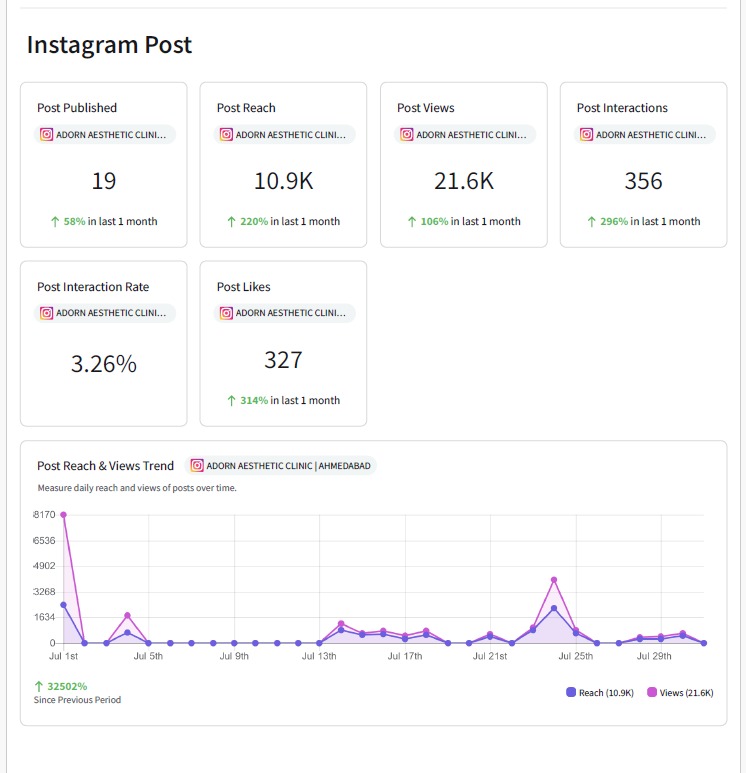
Task: Click Instagram icon in Post Published card
Action: [x=46, y=135]
